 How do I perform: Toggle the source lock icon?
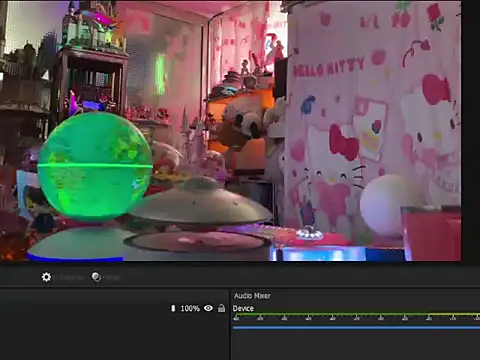[x=221, y=308]
